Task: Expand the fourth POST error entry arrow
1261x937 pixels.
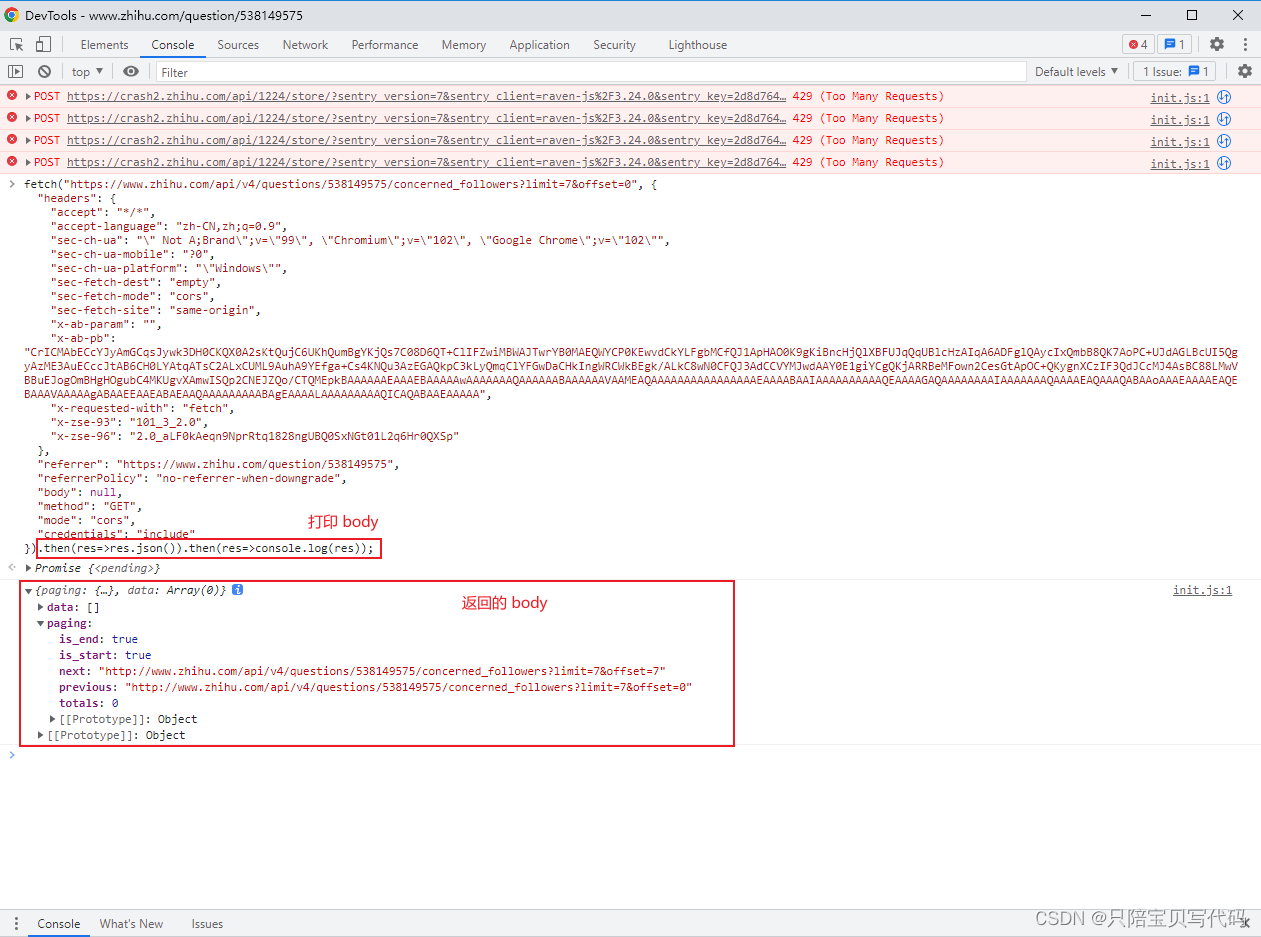Action: tap(29, 163)
